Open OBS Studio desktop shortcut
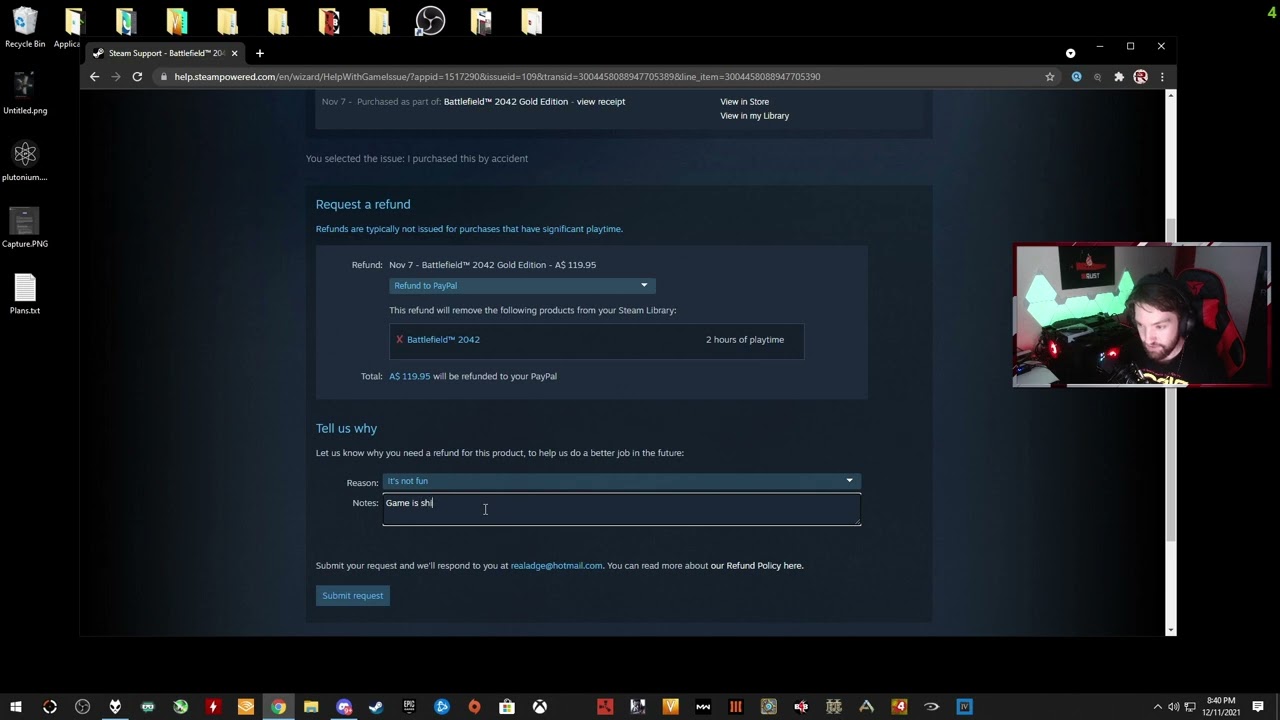The image size is (1280, 720). [x=430, y=21]
